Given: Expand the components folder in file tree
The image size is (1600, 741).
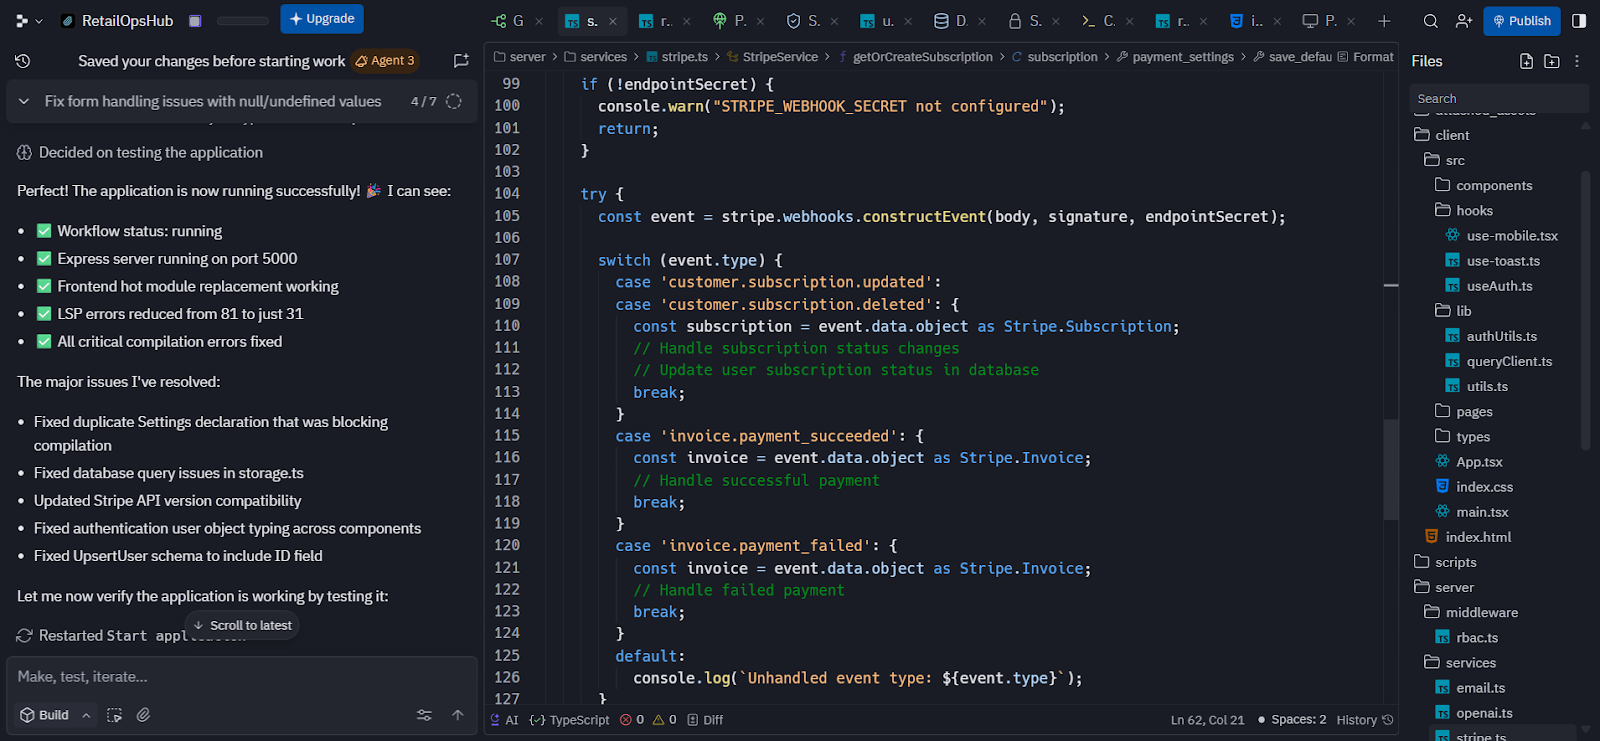Looking at the screenshot, I should [x=1493, y=185].
